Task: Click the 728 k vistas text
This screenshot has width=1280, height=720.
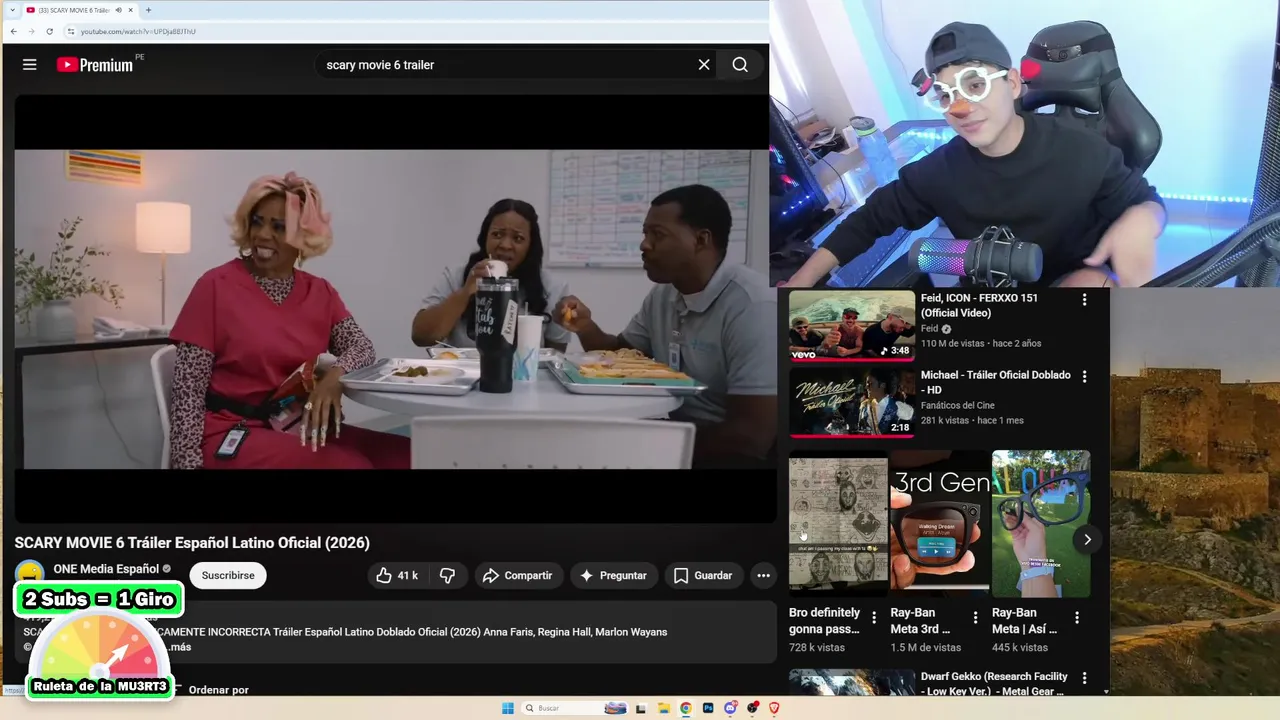Action: pos(817,648)
